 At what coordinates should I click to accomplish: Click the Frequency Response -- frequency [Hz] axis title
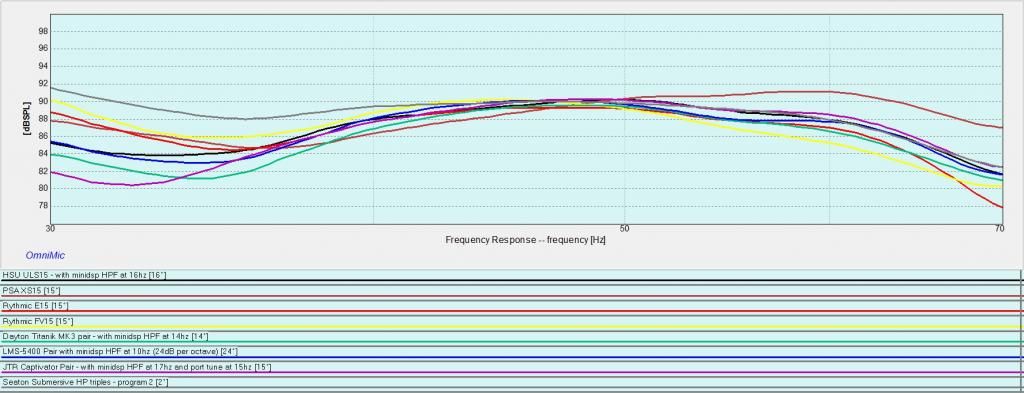click(x=525, y=240)
